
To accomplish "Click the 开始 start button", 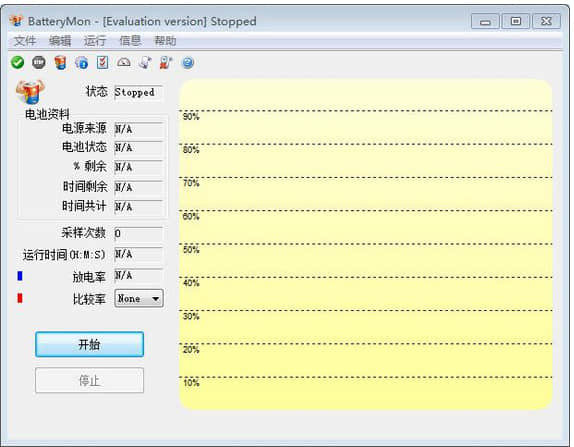I will pyautogui.click(x=89, y=344).
